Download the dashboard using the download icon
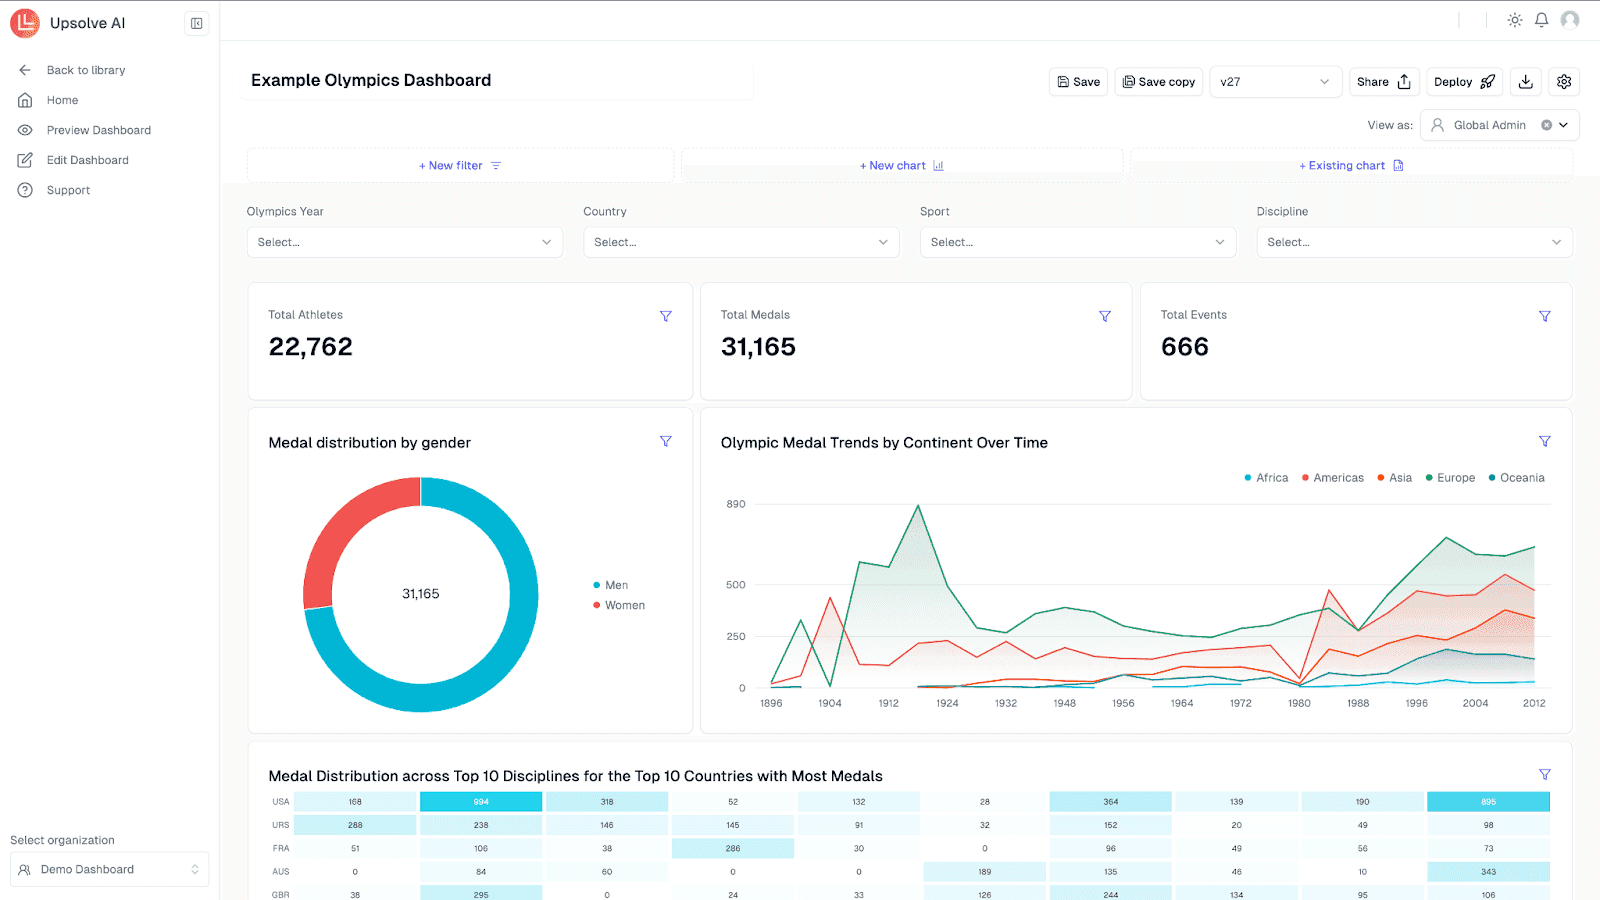Viewport: 1600px width, 900px height. 1524,81
